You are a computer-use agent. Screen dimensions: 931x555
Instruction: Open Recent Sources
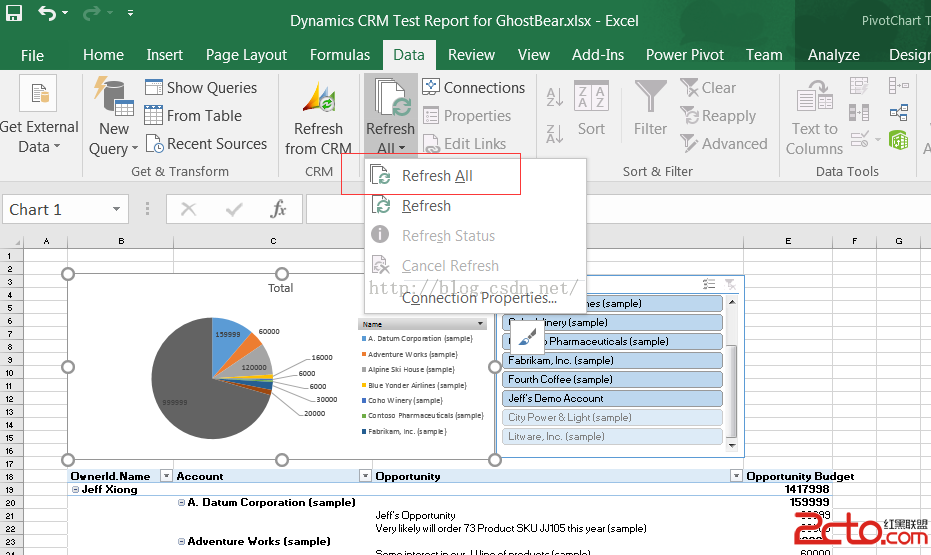206,144
